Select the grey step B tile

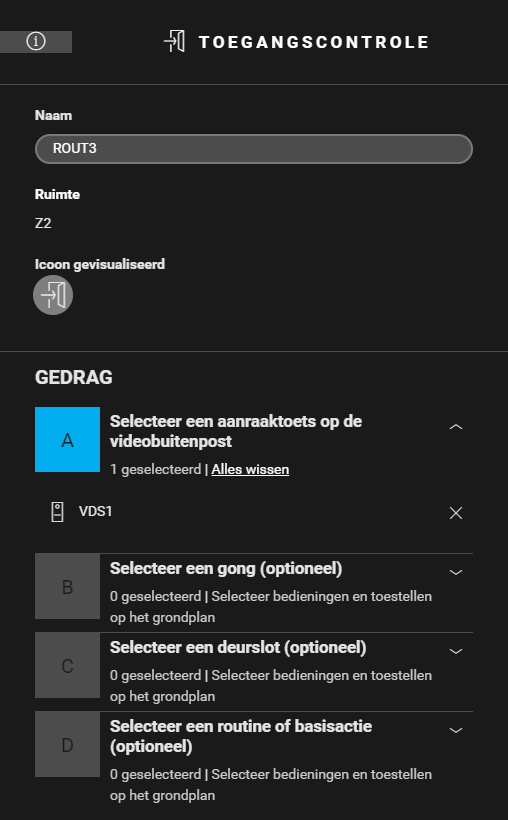(x=67, y=587)
